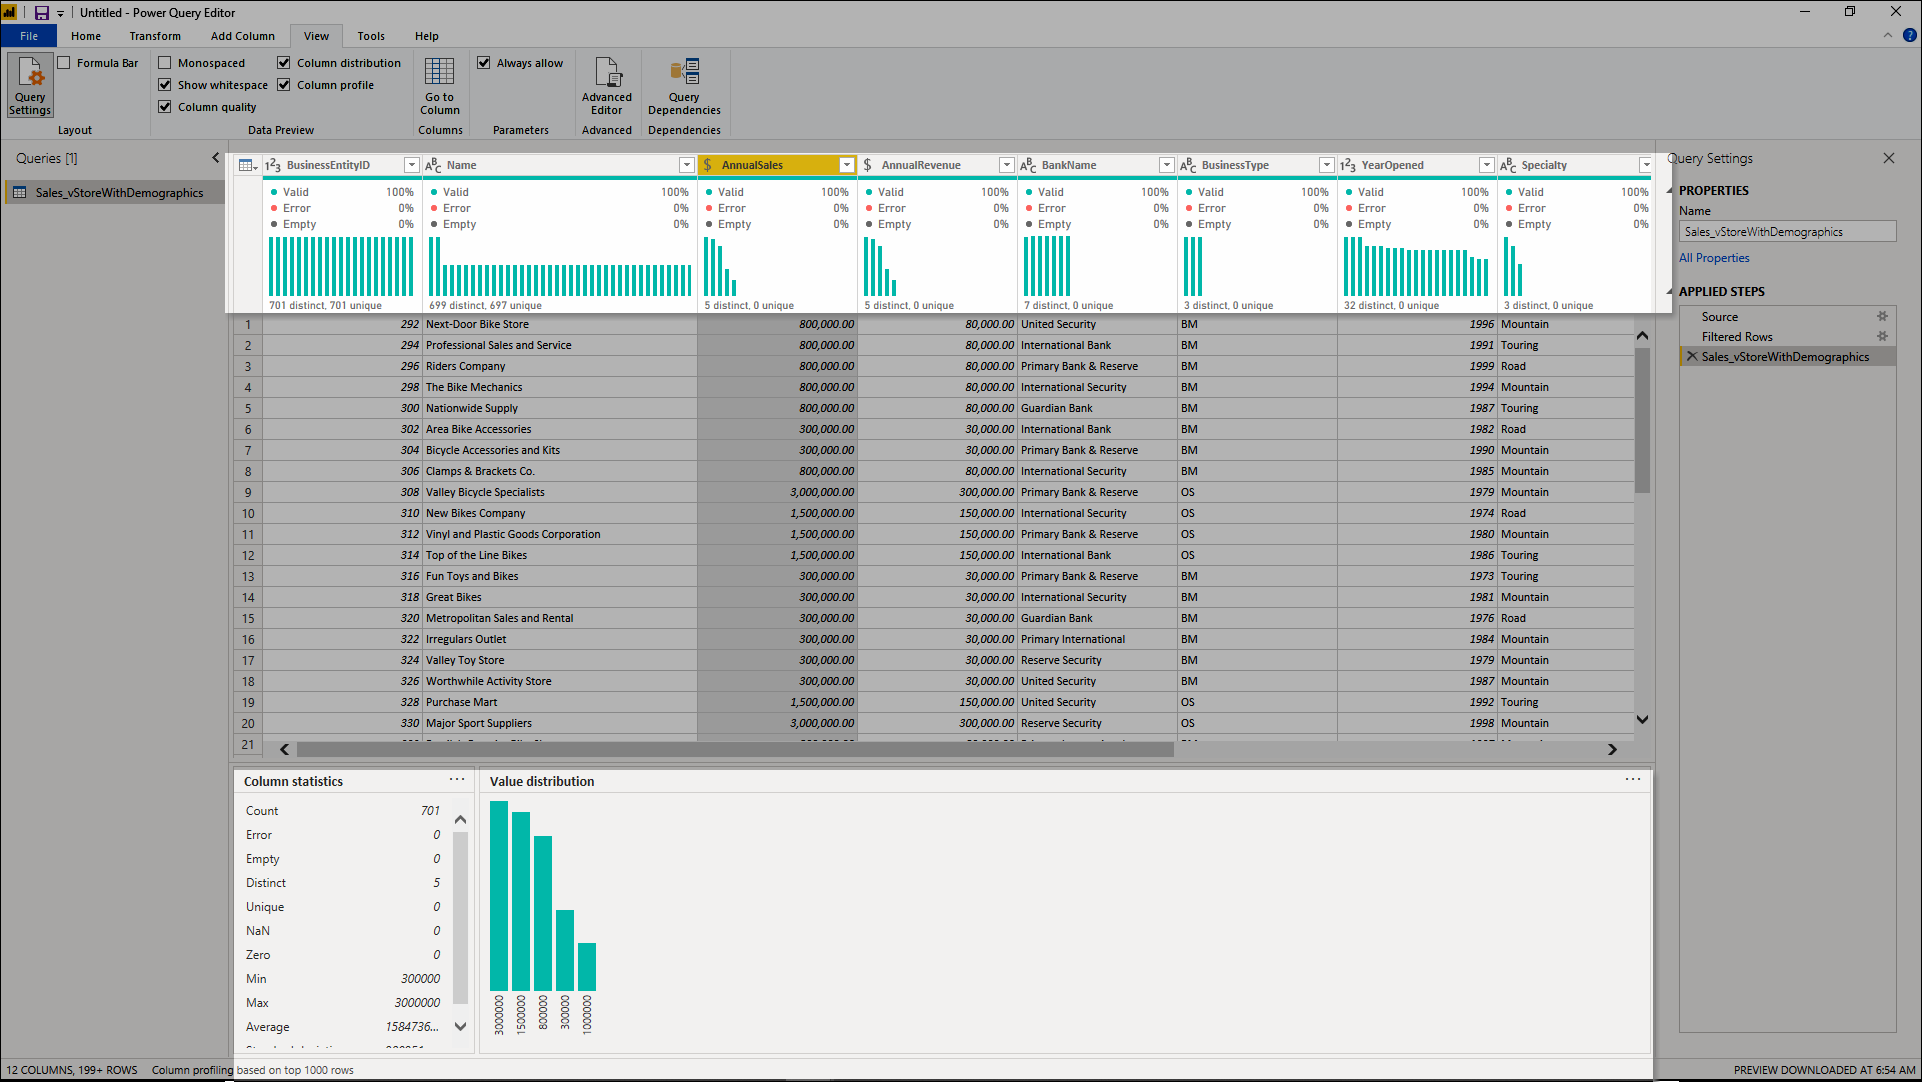Open the Add Column ribbon tab
The width and height of the screenshot is (1922, 1082).
pos(242,36)
